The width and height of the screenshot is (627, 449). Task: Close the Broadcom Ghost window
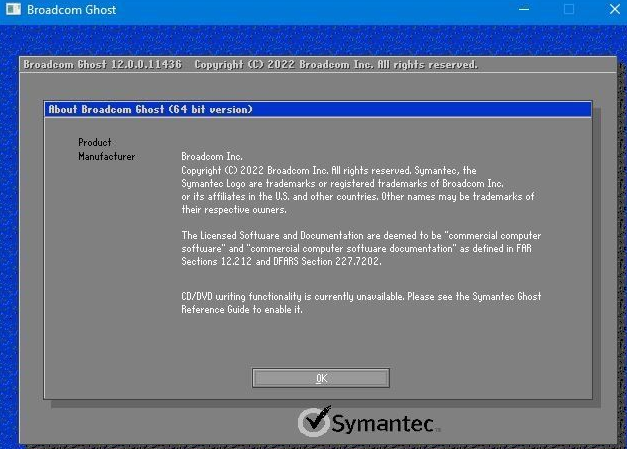pos(615,9)
